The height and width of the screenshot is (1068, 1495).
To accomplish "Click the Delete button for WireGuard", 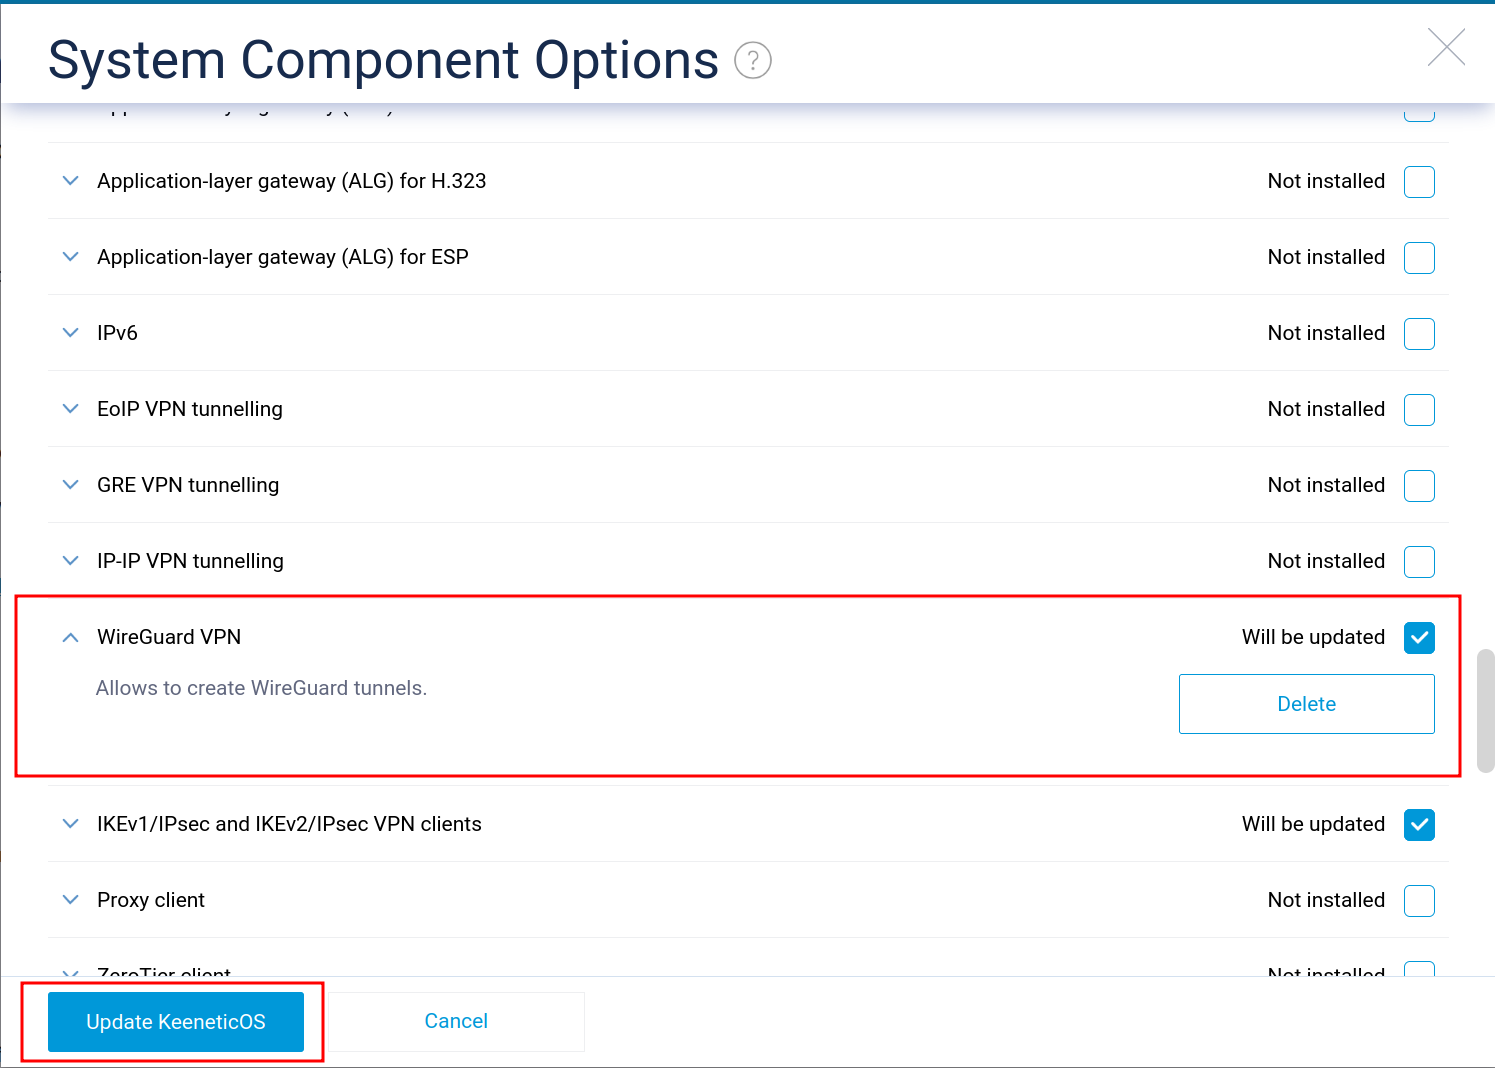I will point(1307,704).
